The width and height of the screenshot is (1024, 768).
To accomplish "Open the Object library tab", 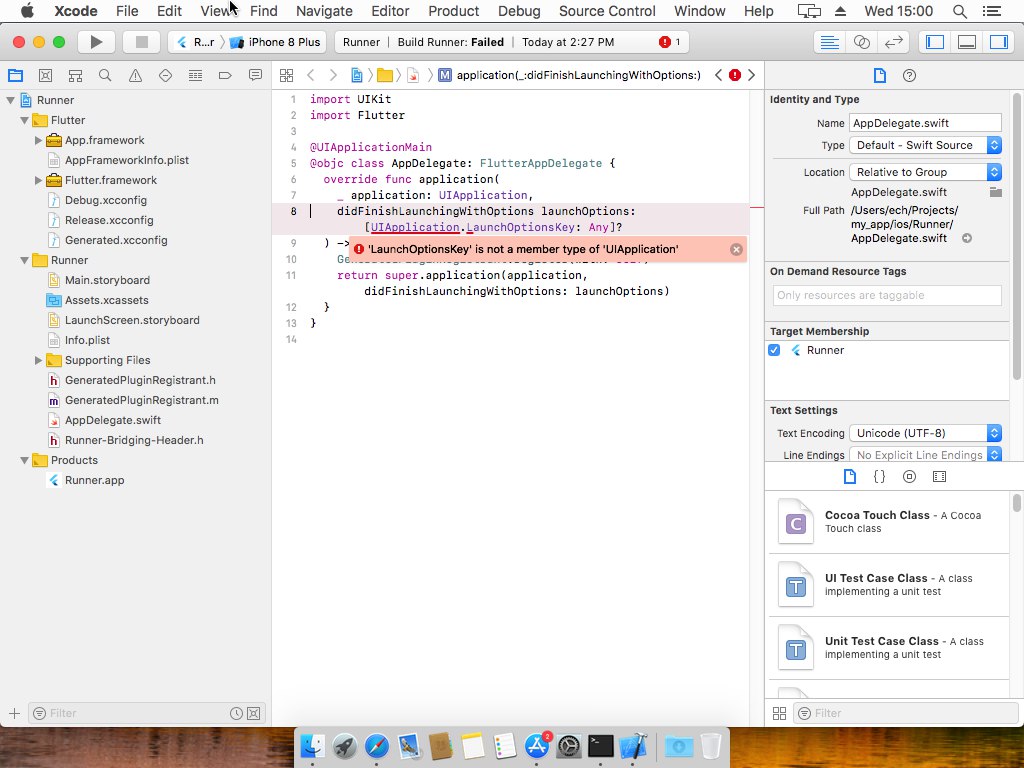I will tap(909, 476).
